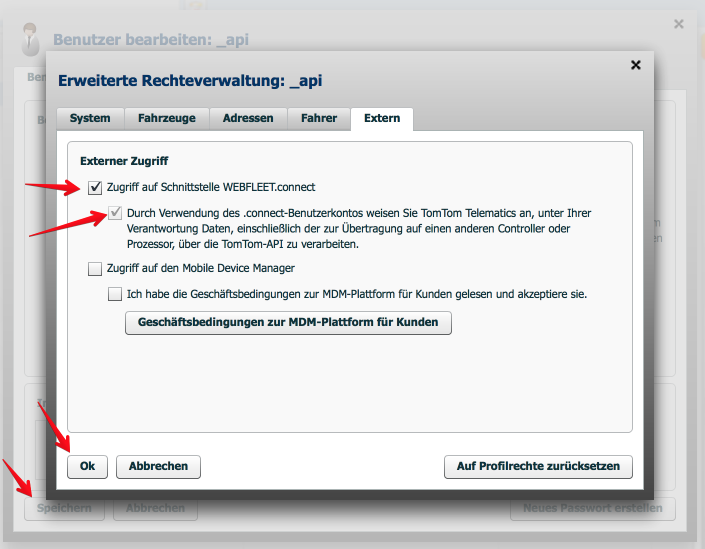Viewport: 705px width, 549px height.
Task: Enable Zugriff auf den Mobile Device Manager
Action: pyautogui.click(x=95, y=268)
